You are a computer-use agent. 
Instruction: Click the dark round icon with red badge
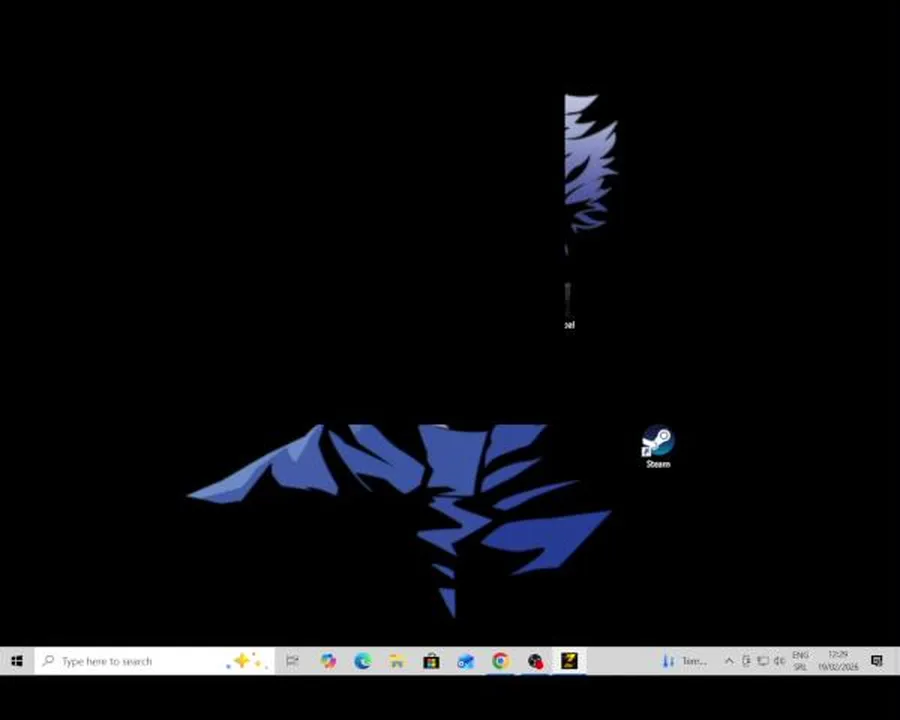[535, 661]
